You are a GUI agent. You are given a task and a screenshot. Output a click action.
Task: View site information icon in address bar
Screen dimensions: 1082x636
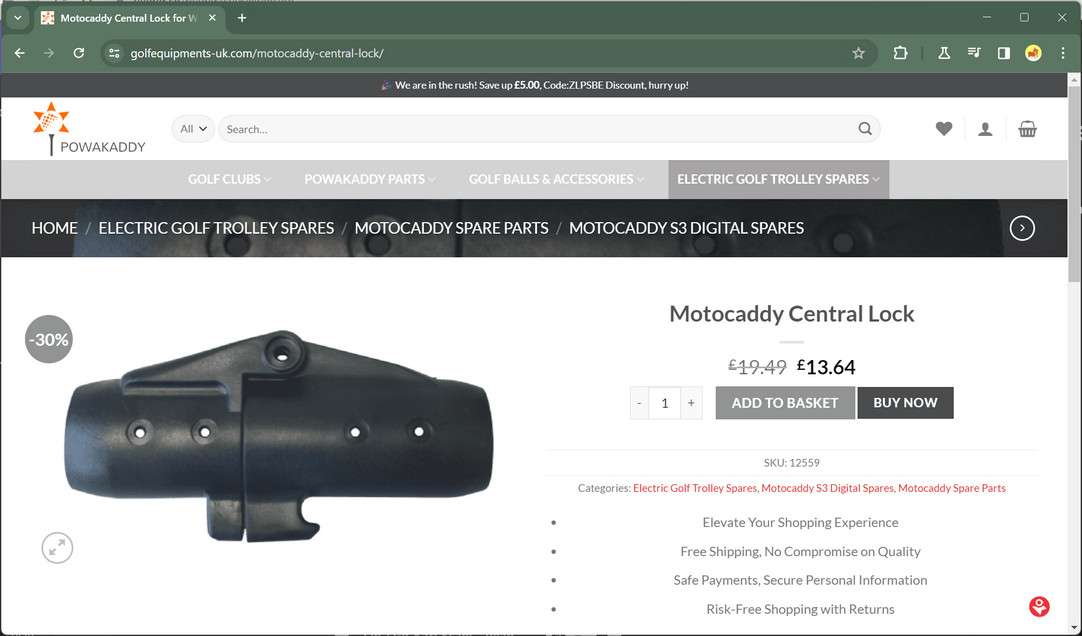click(115, 53)
